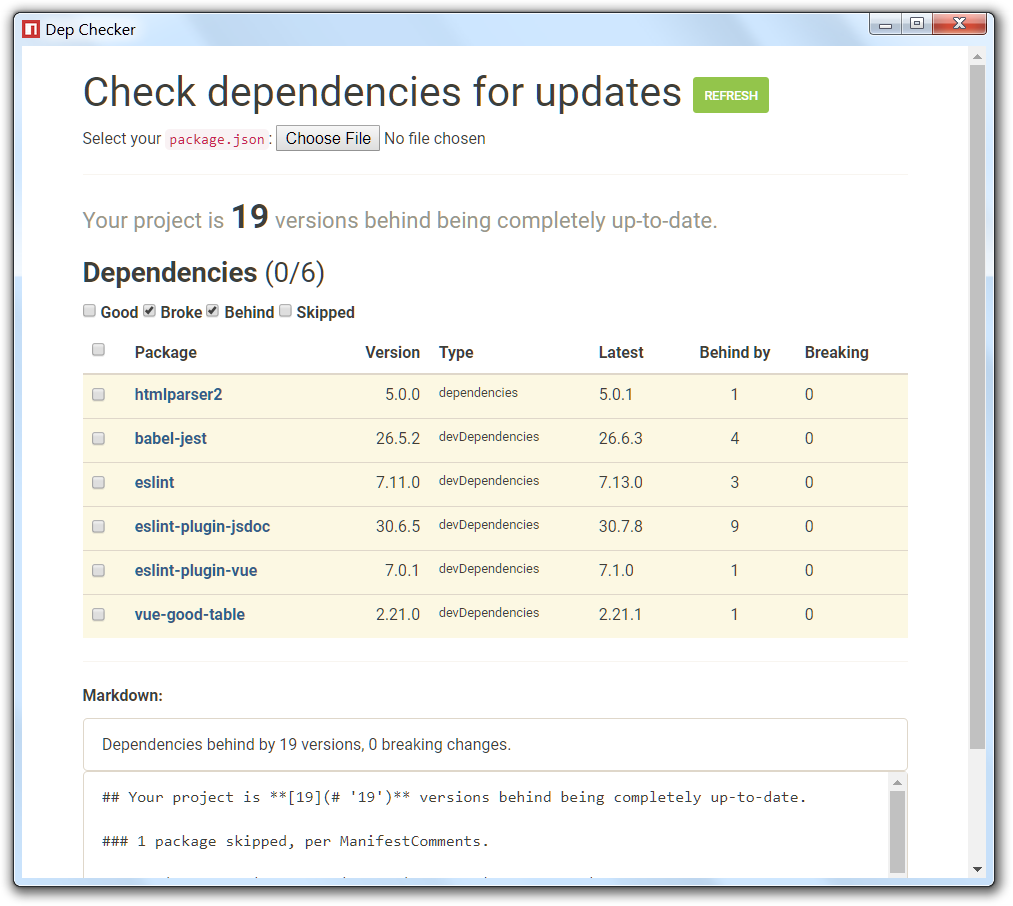Open the vue-good-table package link
The image size is (1013, 906).
coord(189,614)
